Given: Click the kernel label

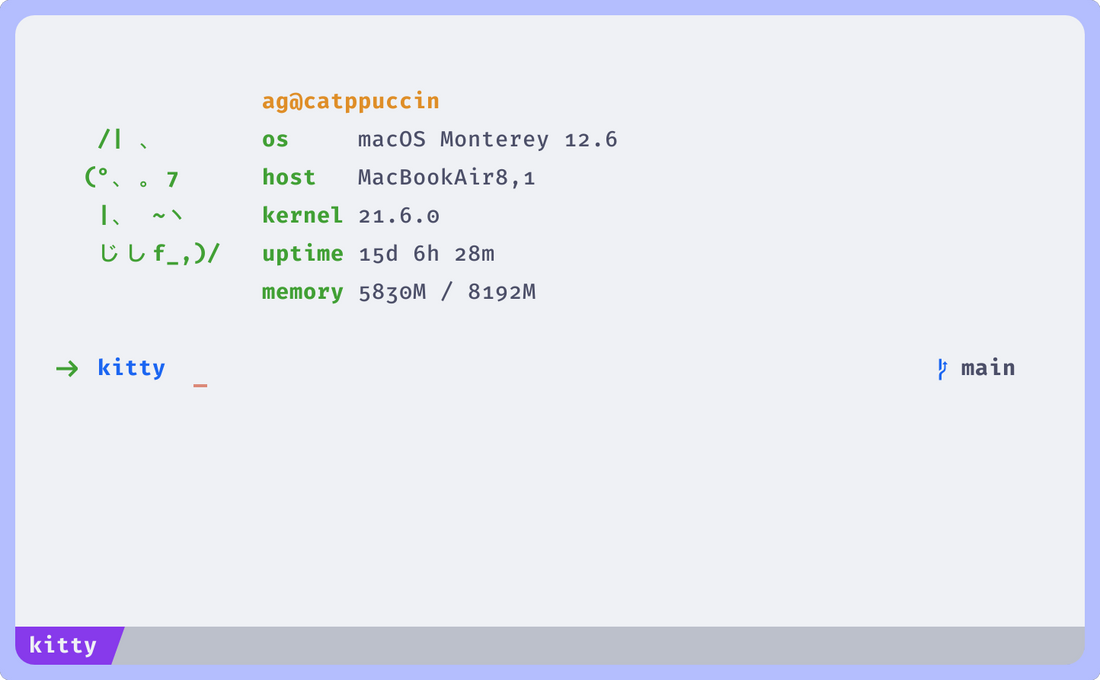Looking at the screenshot, I should [302, 215].
